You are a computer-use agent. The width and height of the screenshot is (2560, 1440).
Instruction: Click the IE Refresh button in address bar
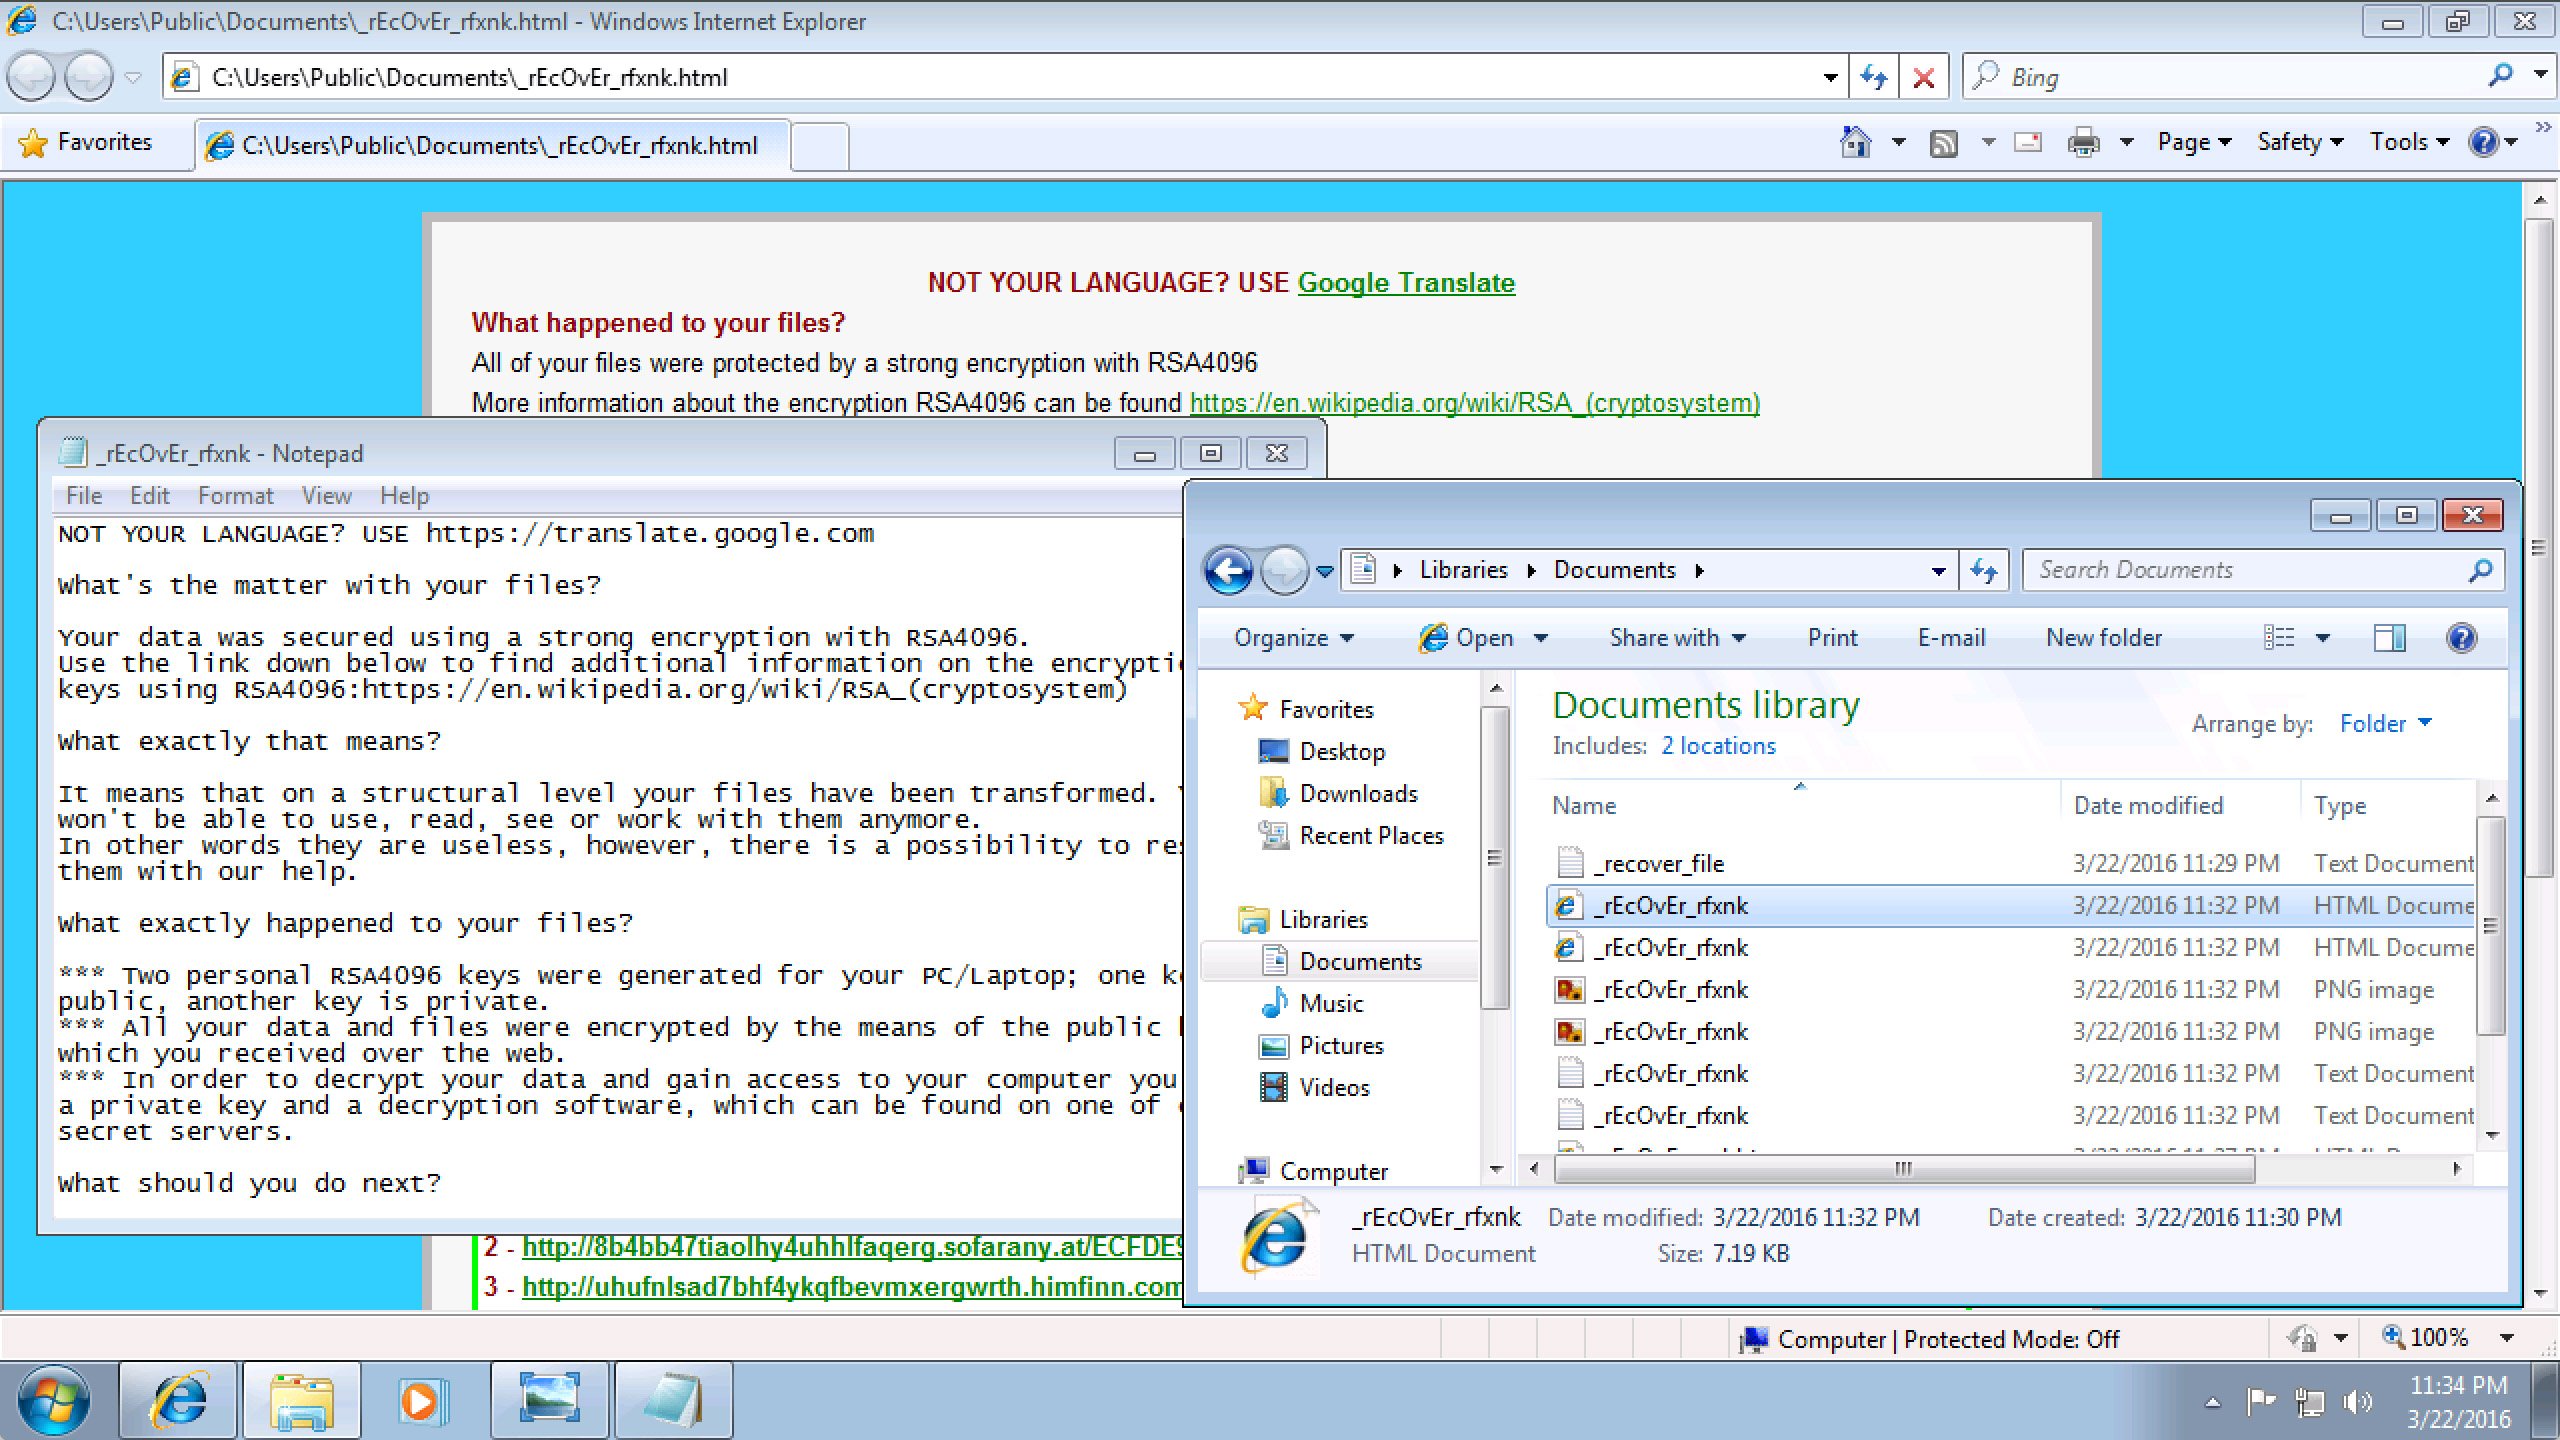coord(1873,77)
